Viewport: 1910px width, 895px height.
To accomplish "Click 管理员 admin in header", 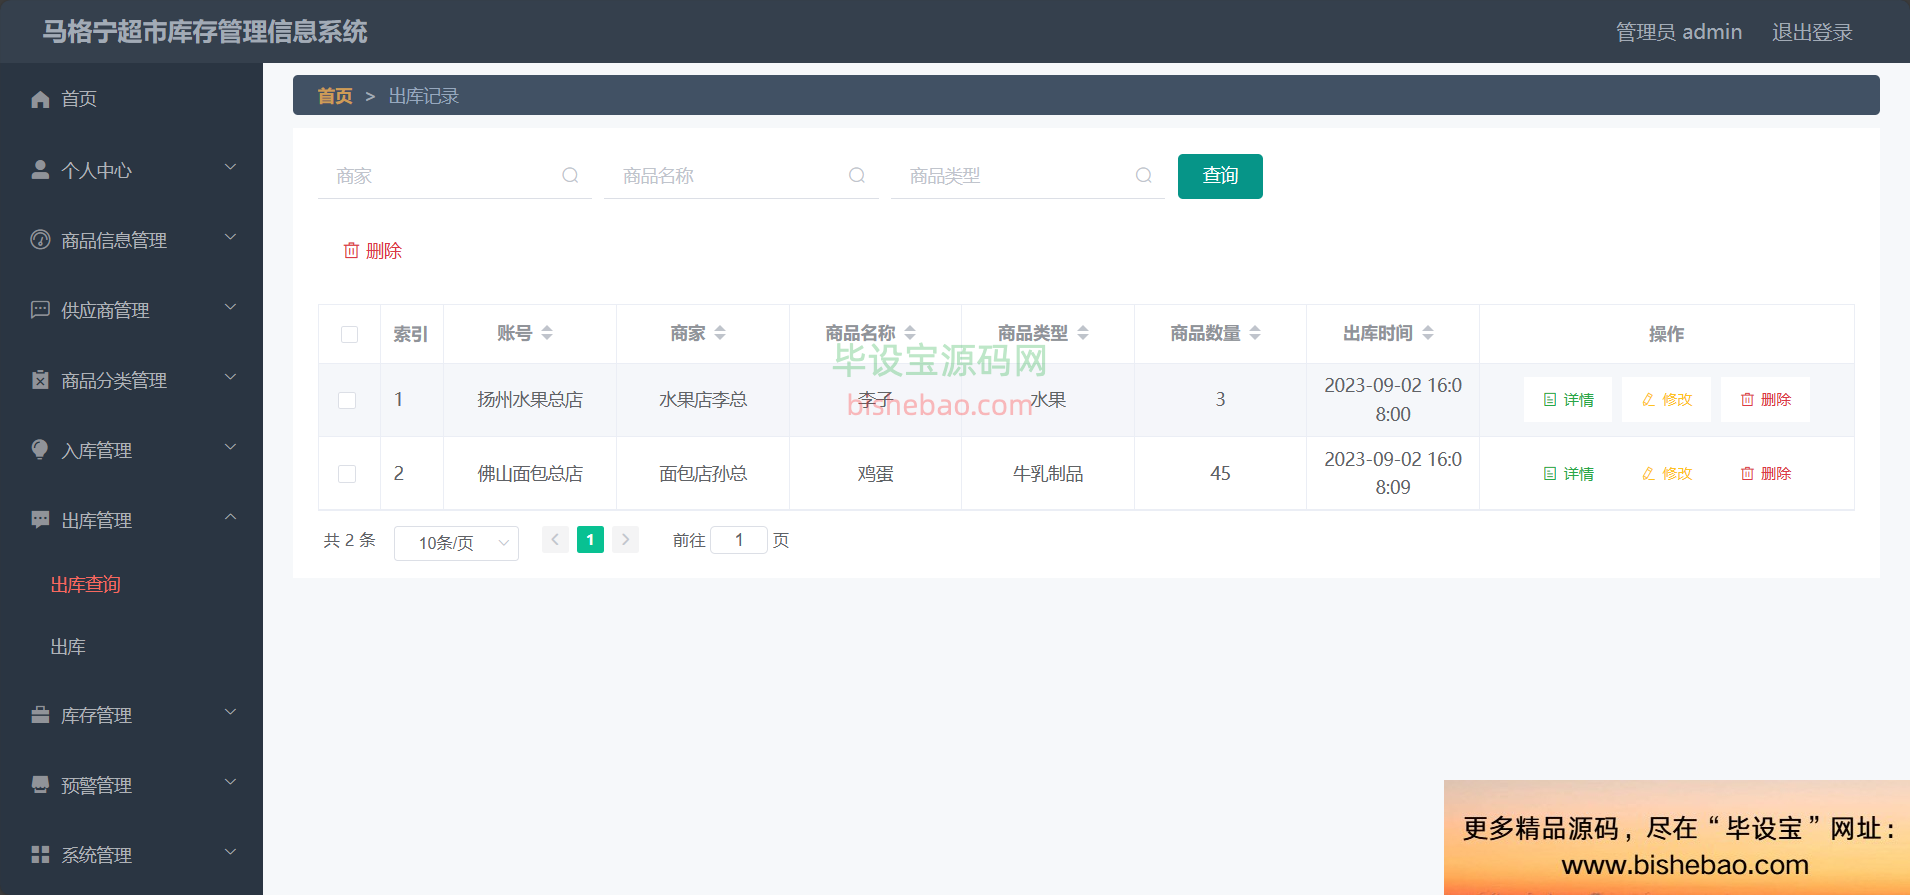I will click(x=1679, y=32).
